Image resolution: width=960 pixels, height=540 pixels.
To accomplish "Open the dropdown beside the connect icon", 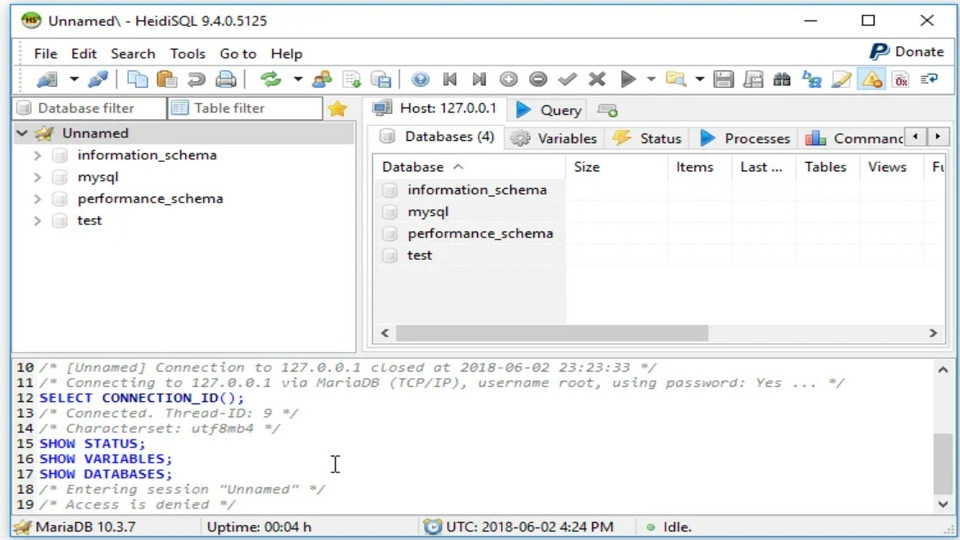I will click(74, 80).
